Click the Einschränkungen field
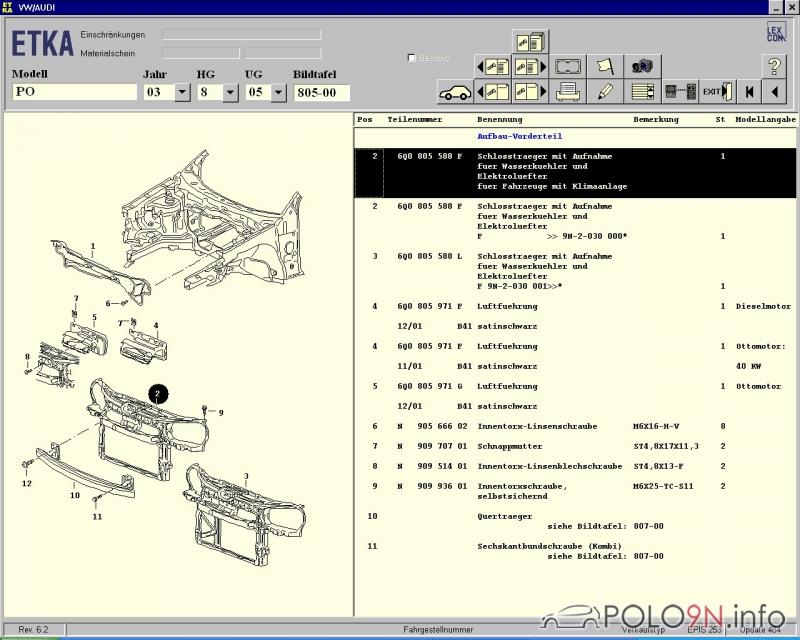This screenshot has width=800, height=640. (x=241, y=34)
